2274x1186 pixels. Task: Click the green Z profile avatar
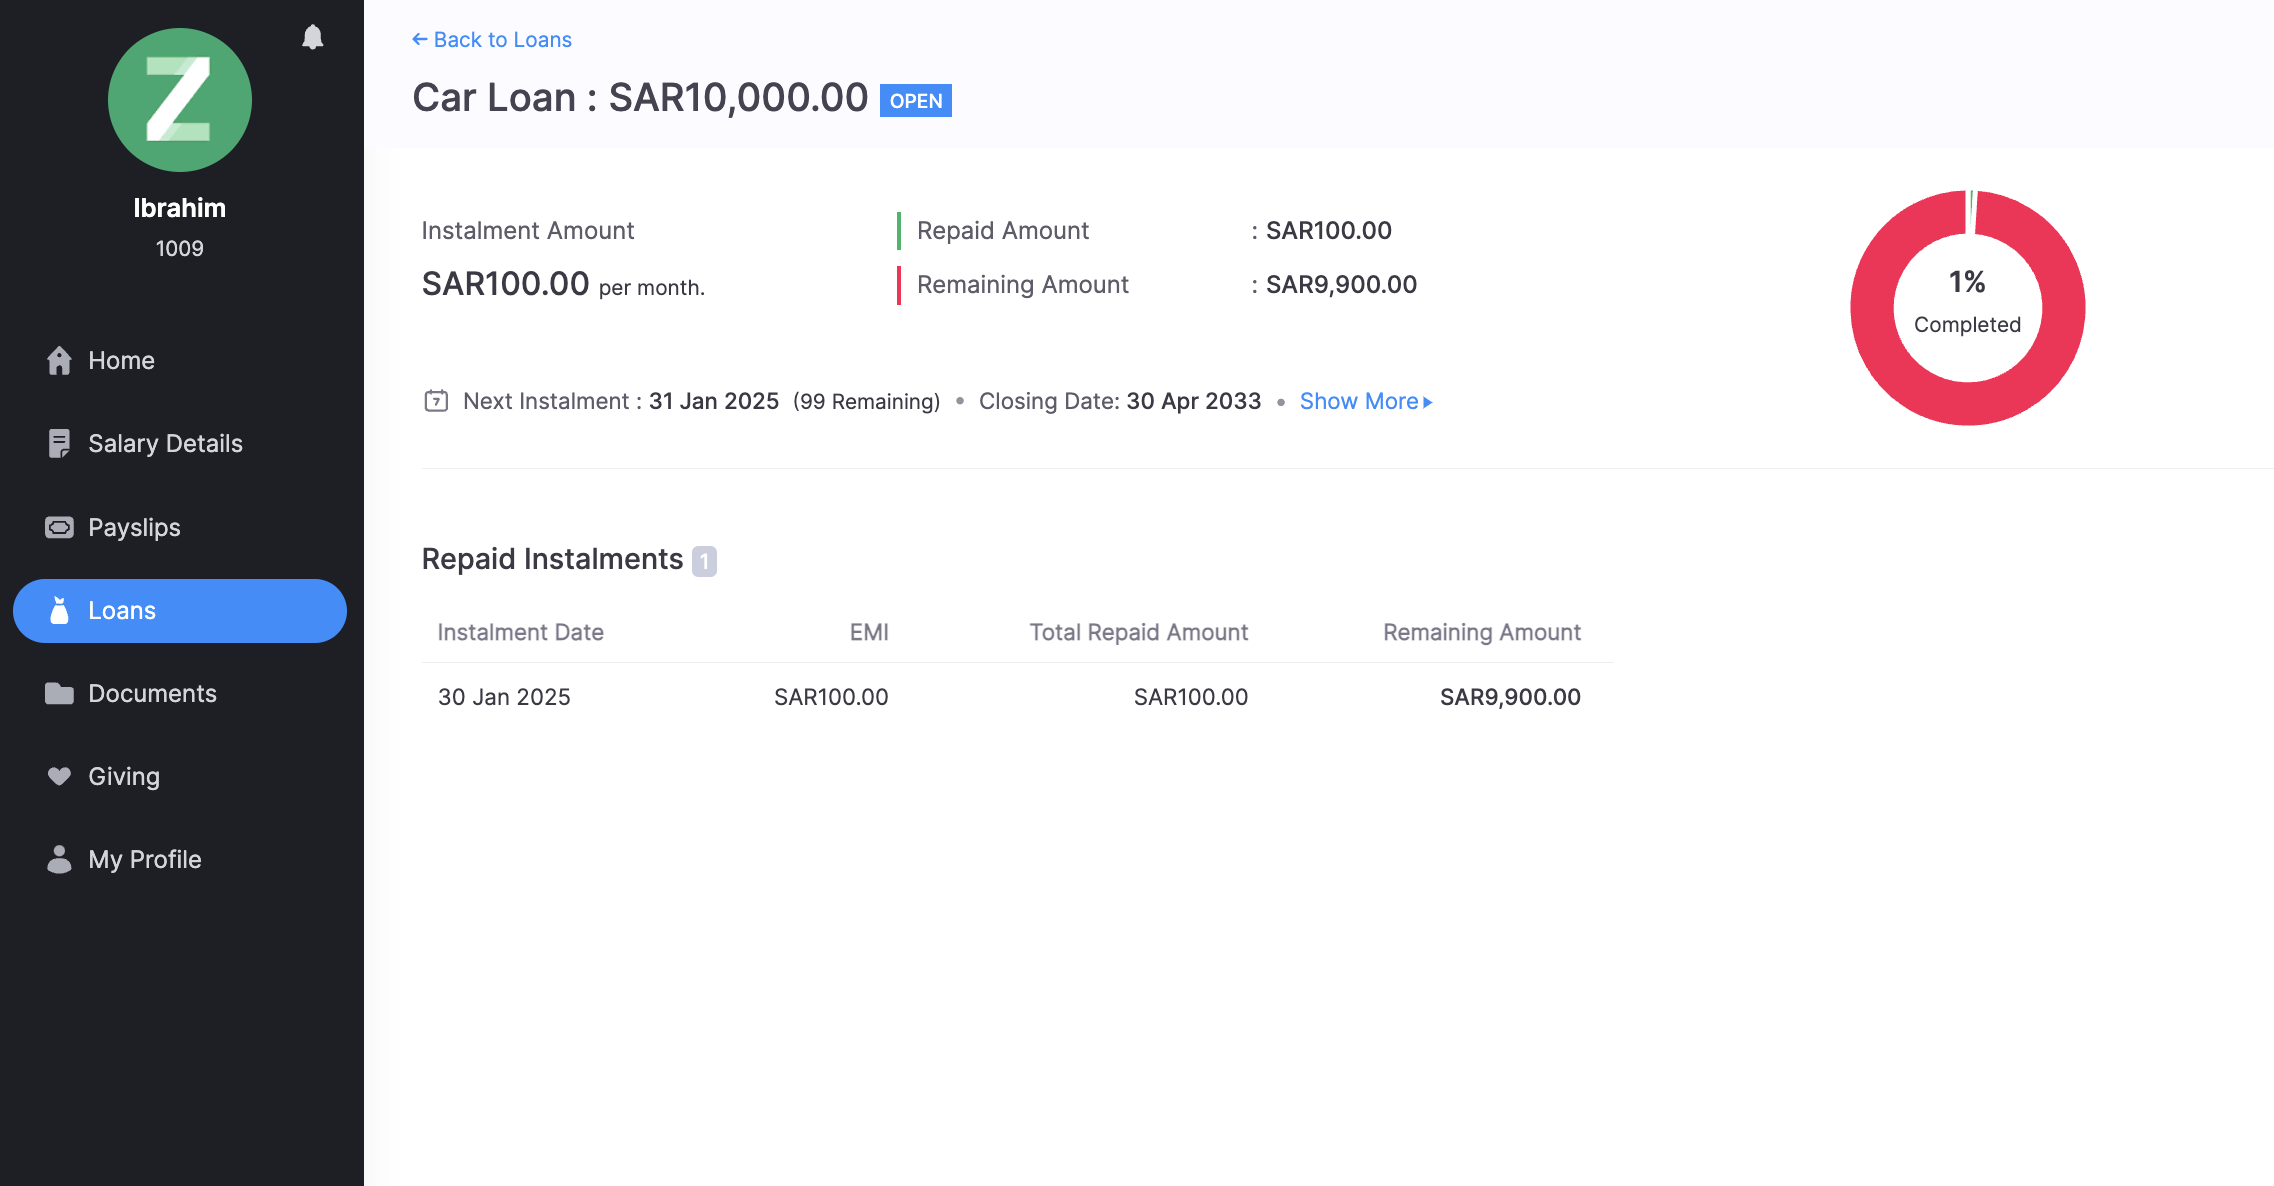[180, 100]
